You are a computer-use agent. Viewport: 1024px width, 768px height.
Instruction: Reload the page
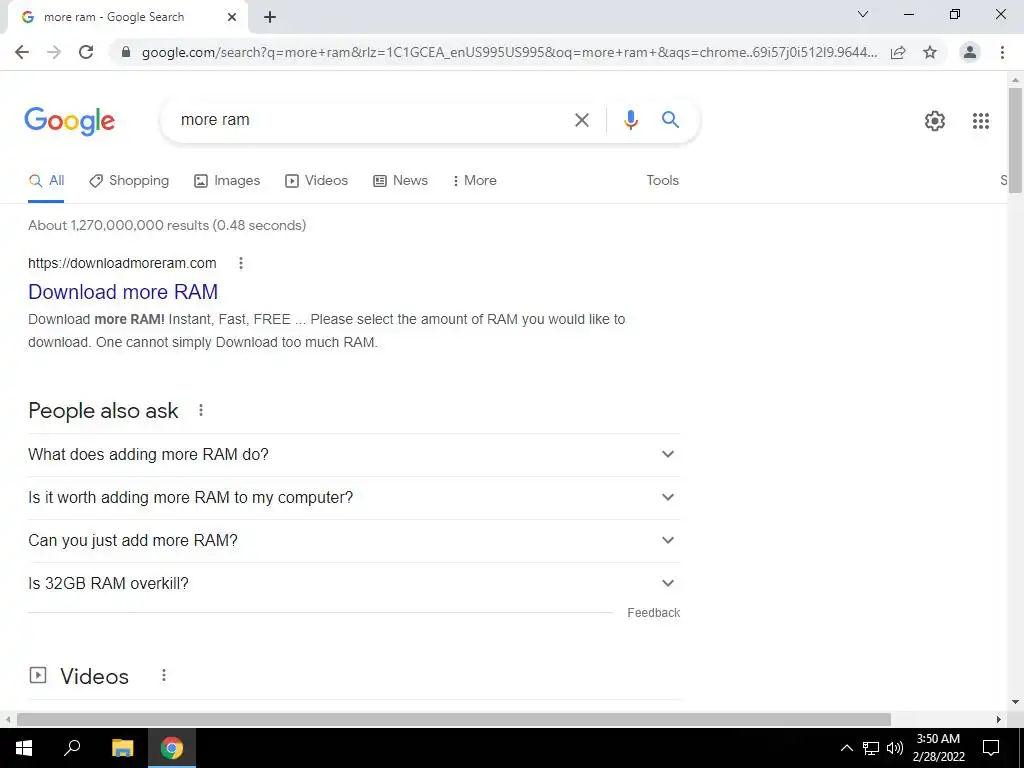pyautogui.click(x=86, y=52)
